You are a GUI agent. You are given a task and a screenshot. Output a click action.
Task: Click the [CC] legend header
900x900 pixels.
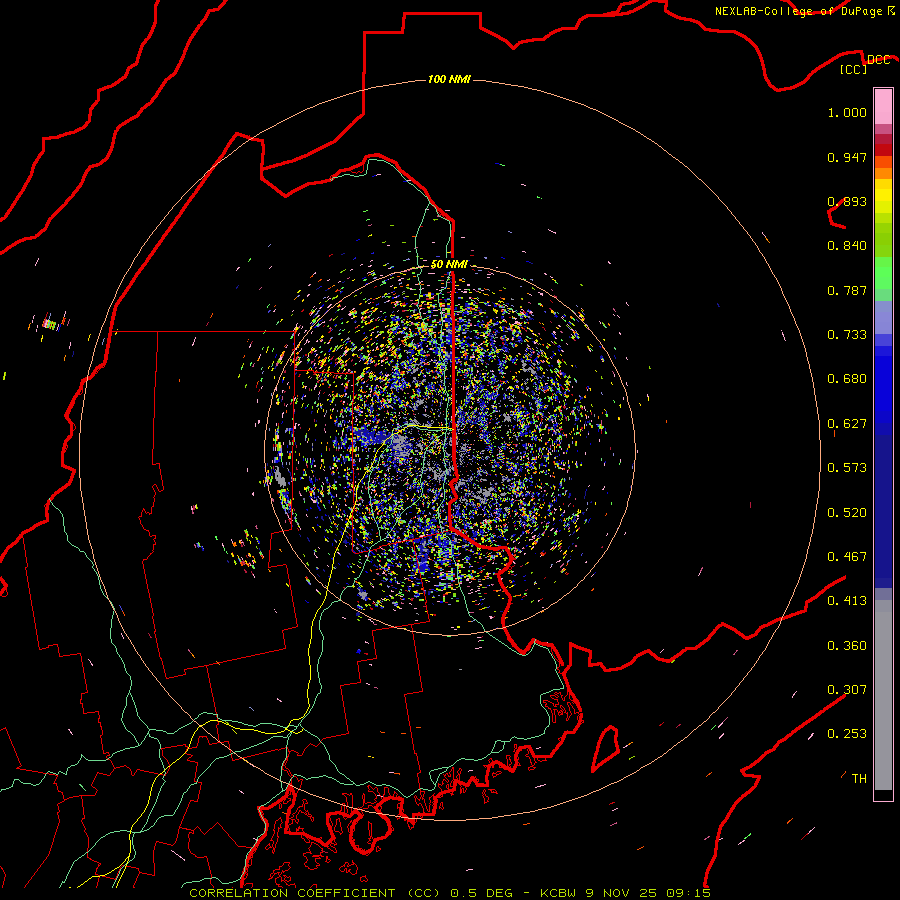pos(853,69)
